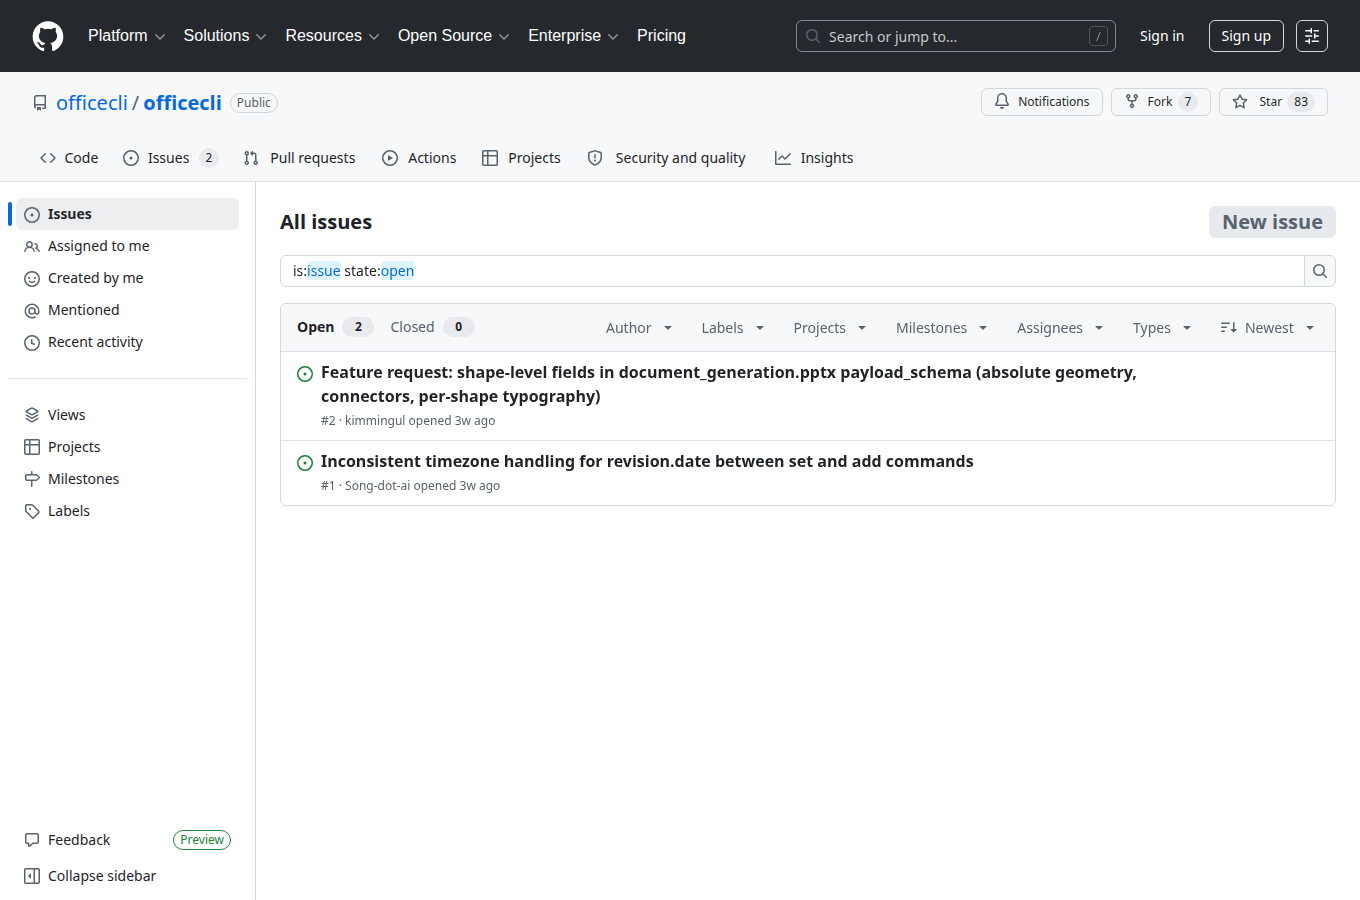1360x900 pixels.
Task: Open the Labels filter dropdown
Action: click(x=733, y=328)
